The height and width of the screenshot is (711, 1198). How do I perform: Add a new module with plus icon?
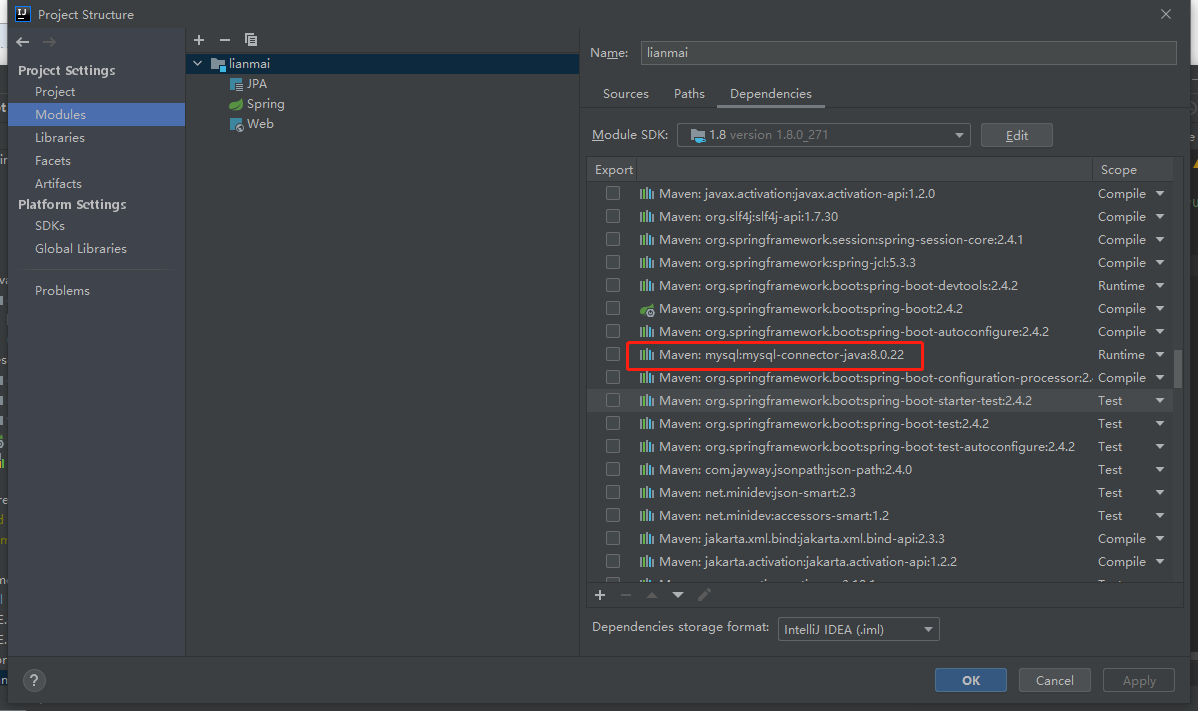[199, 40]
